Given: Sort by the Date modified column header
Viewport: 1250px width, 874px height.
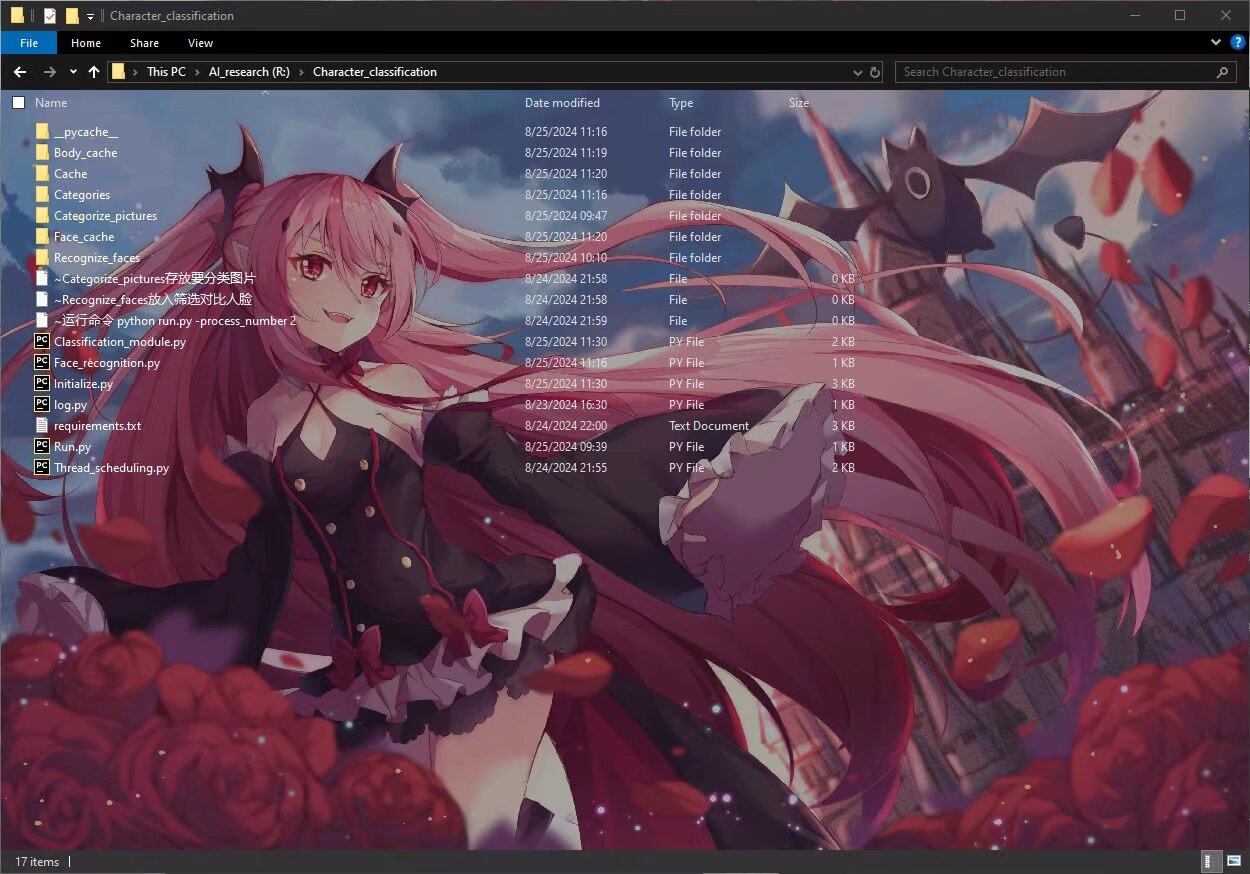Looking at the screenshot, I should 562,103.
